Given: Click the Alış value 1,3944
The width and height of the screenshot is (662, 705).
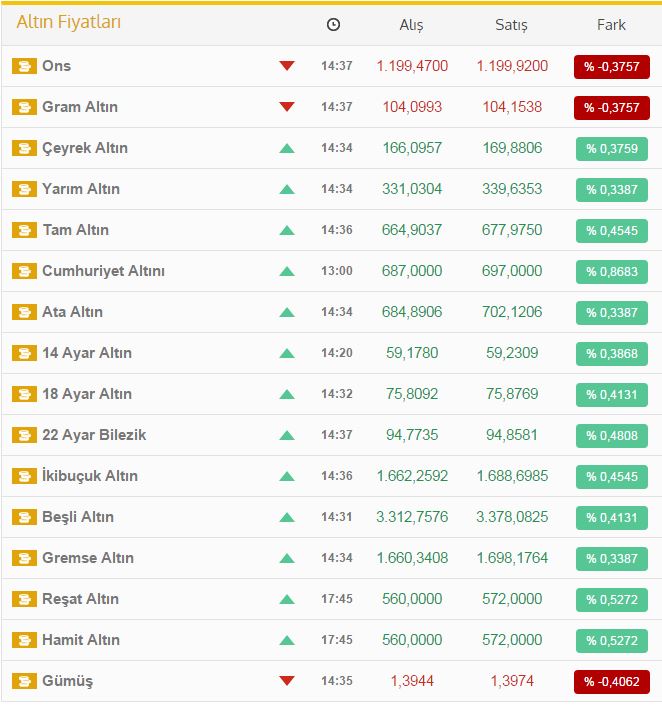Looking at the screenshot, I should tap(412, 681).
